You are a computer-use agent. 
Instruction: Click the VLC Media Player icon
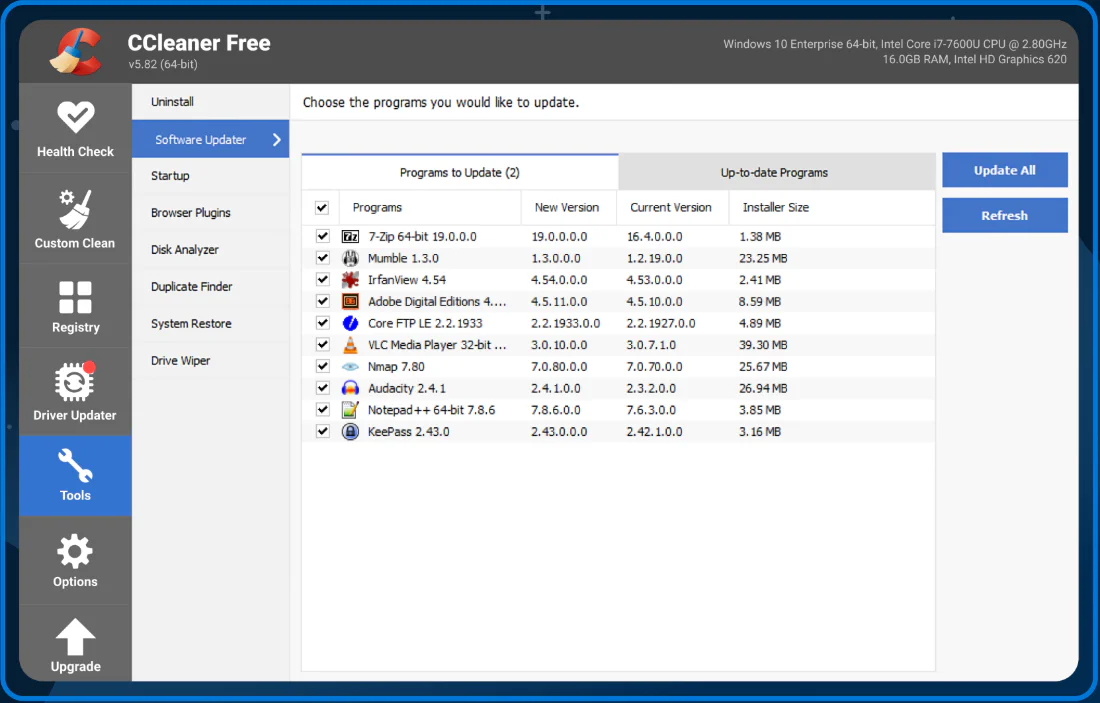pos(350,344)
